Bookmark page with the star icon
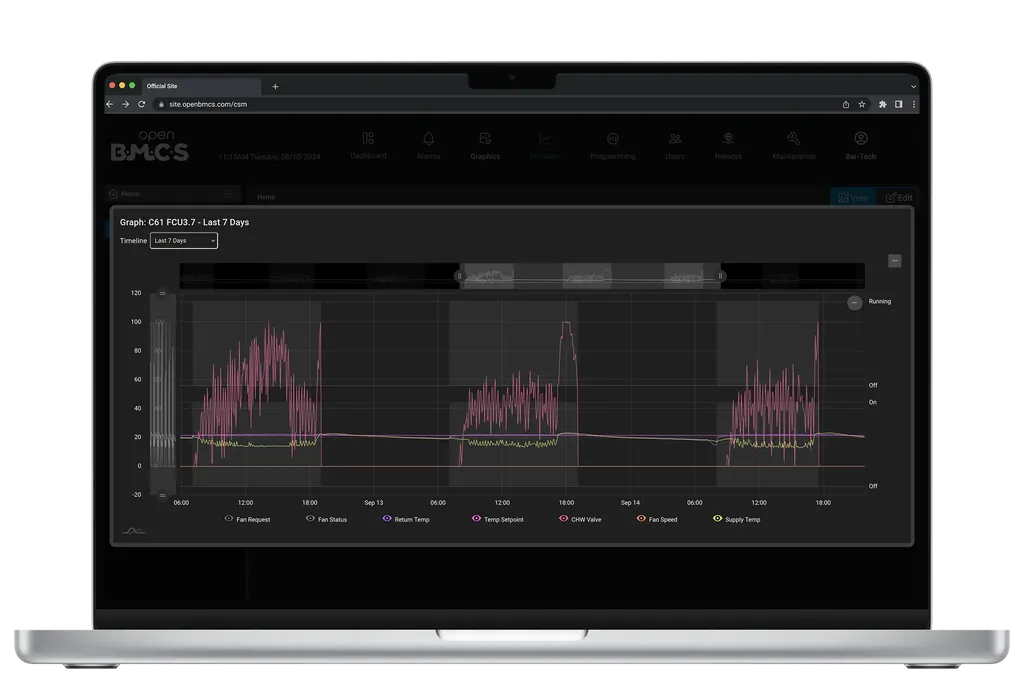The image size is (1024, 675). 862,104
